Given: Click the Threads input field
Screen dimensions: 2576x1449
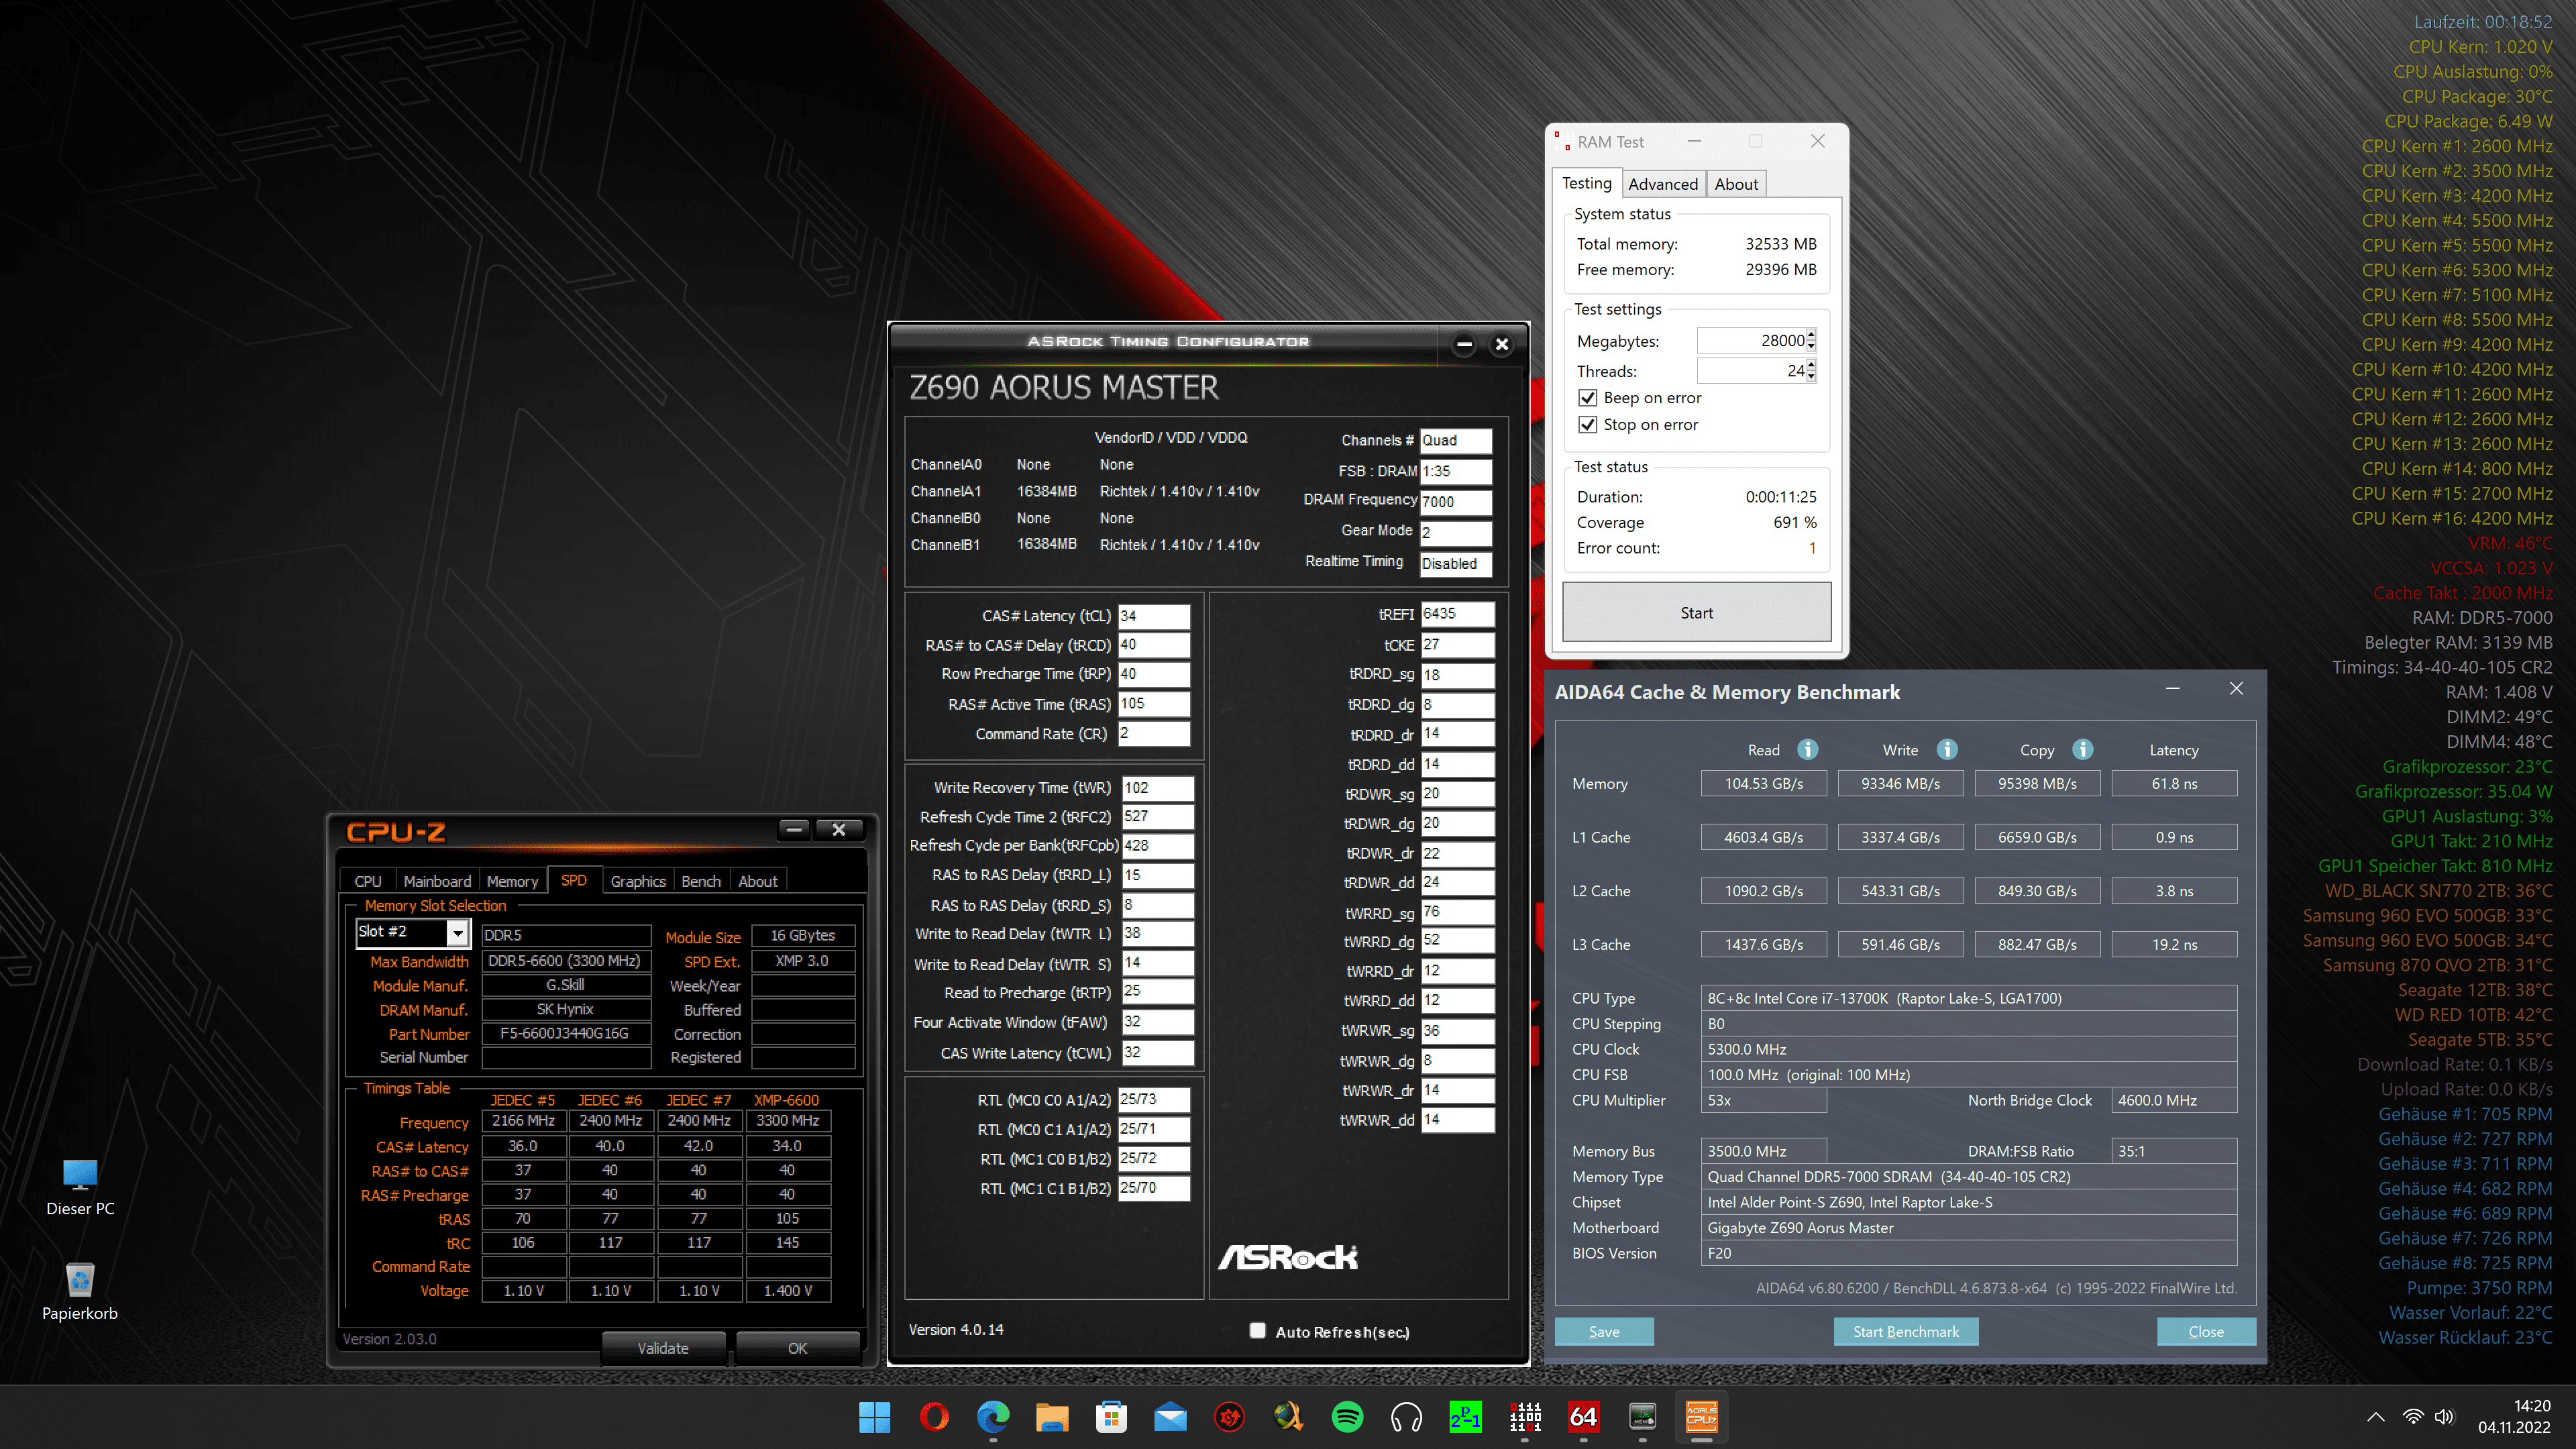Looking at the screenshot, I should tap(1751, 371).
